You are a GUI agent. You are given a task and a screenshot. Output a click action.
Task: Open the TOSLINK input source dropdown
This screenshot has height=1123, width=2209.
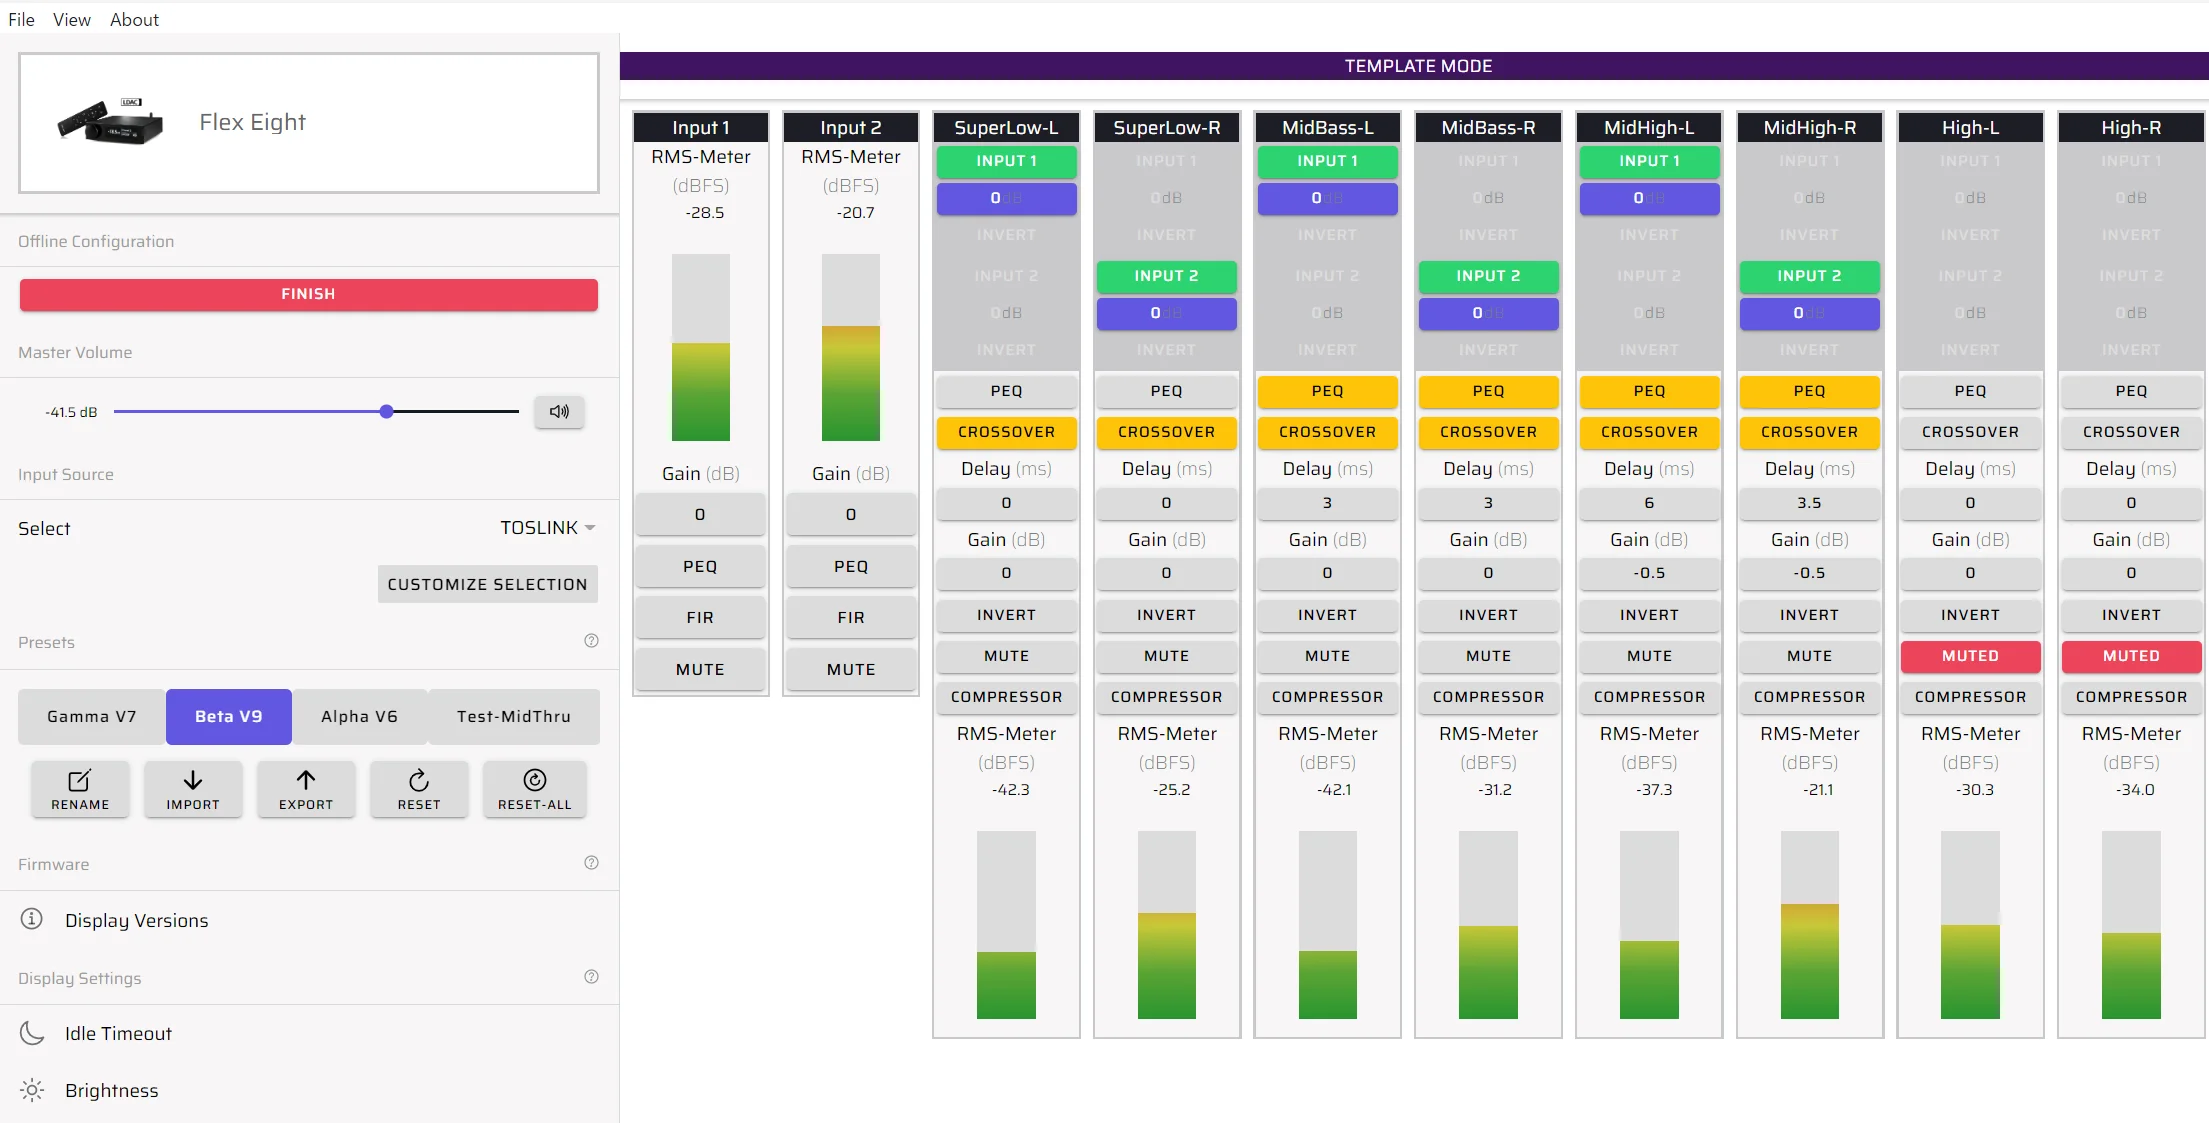pos(548,528)
